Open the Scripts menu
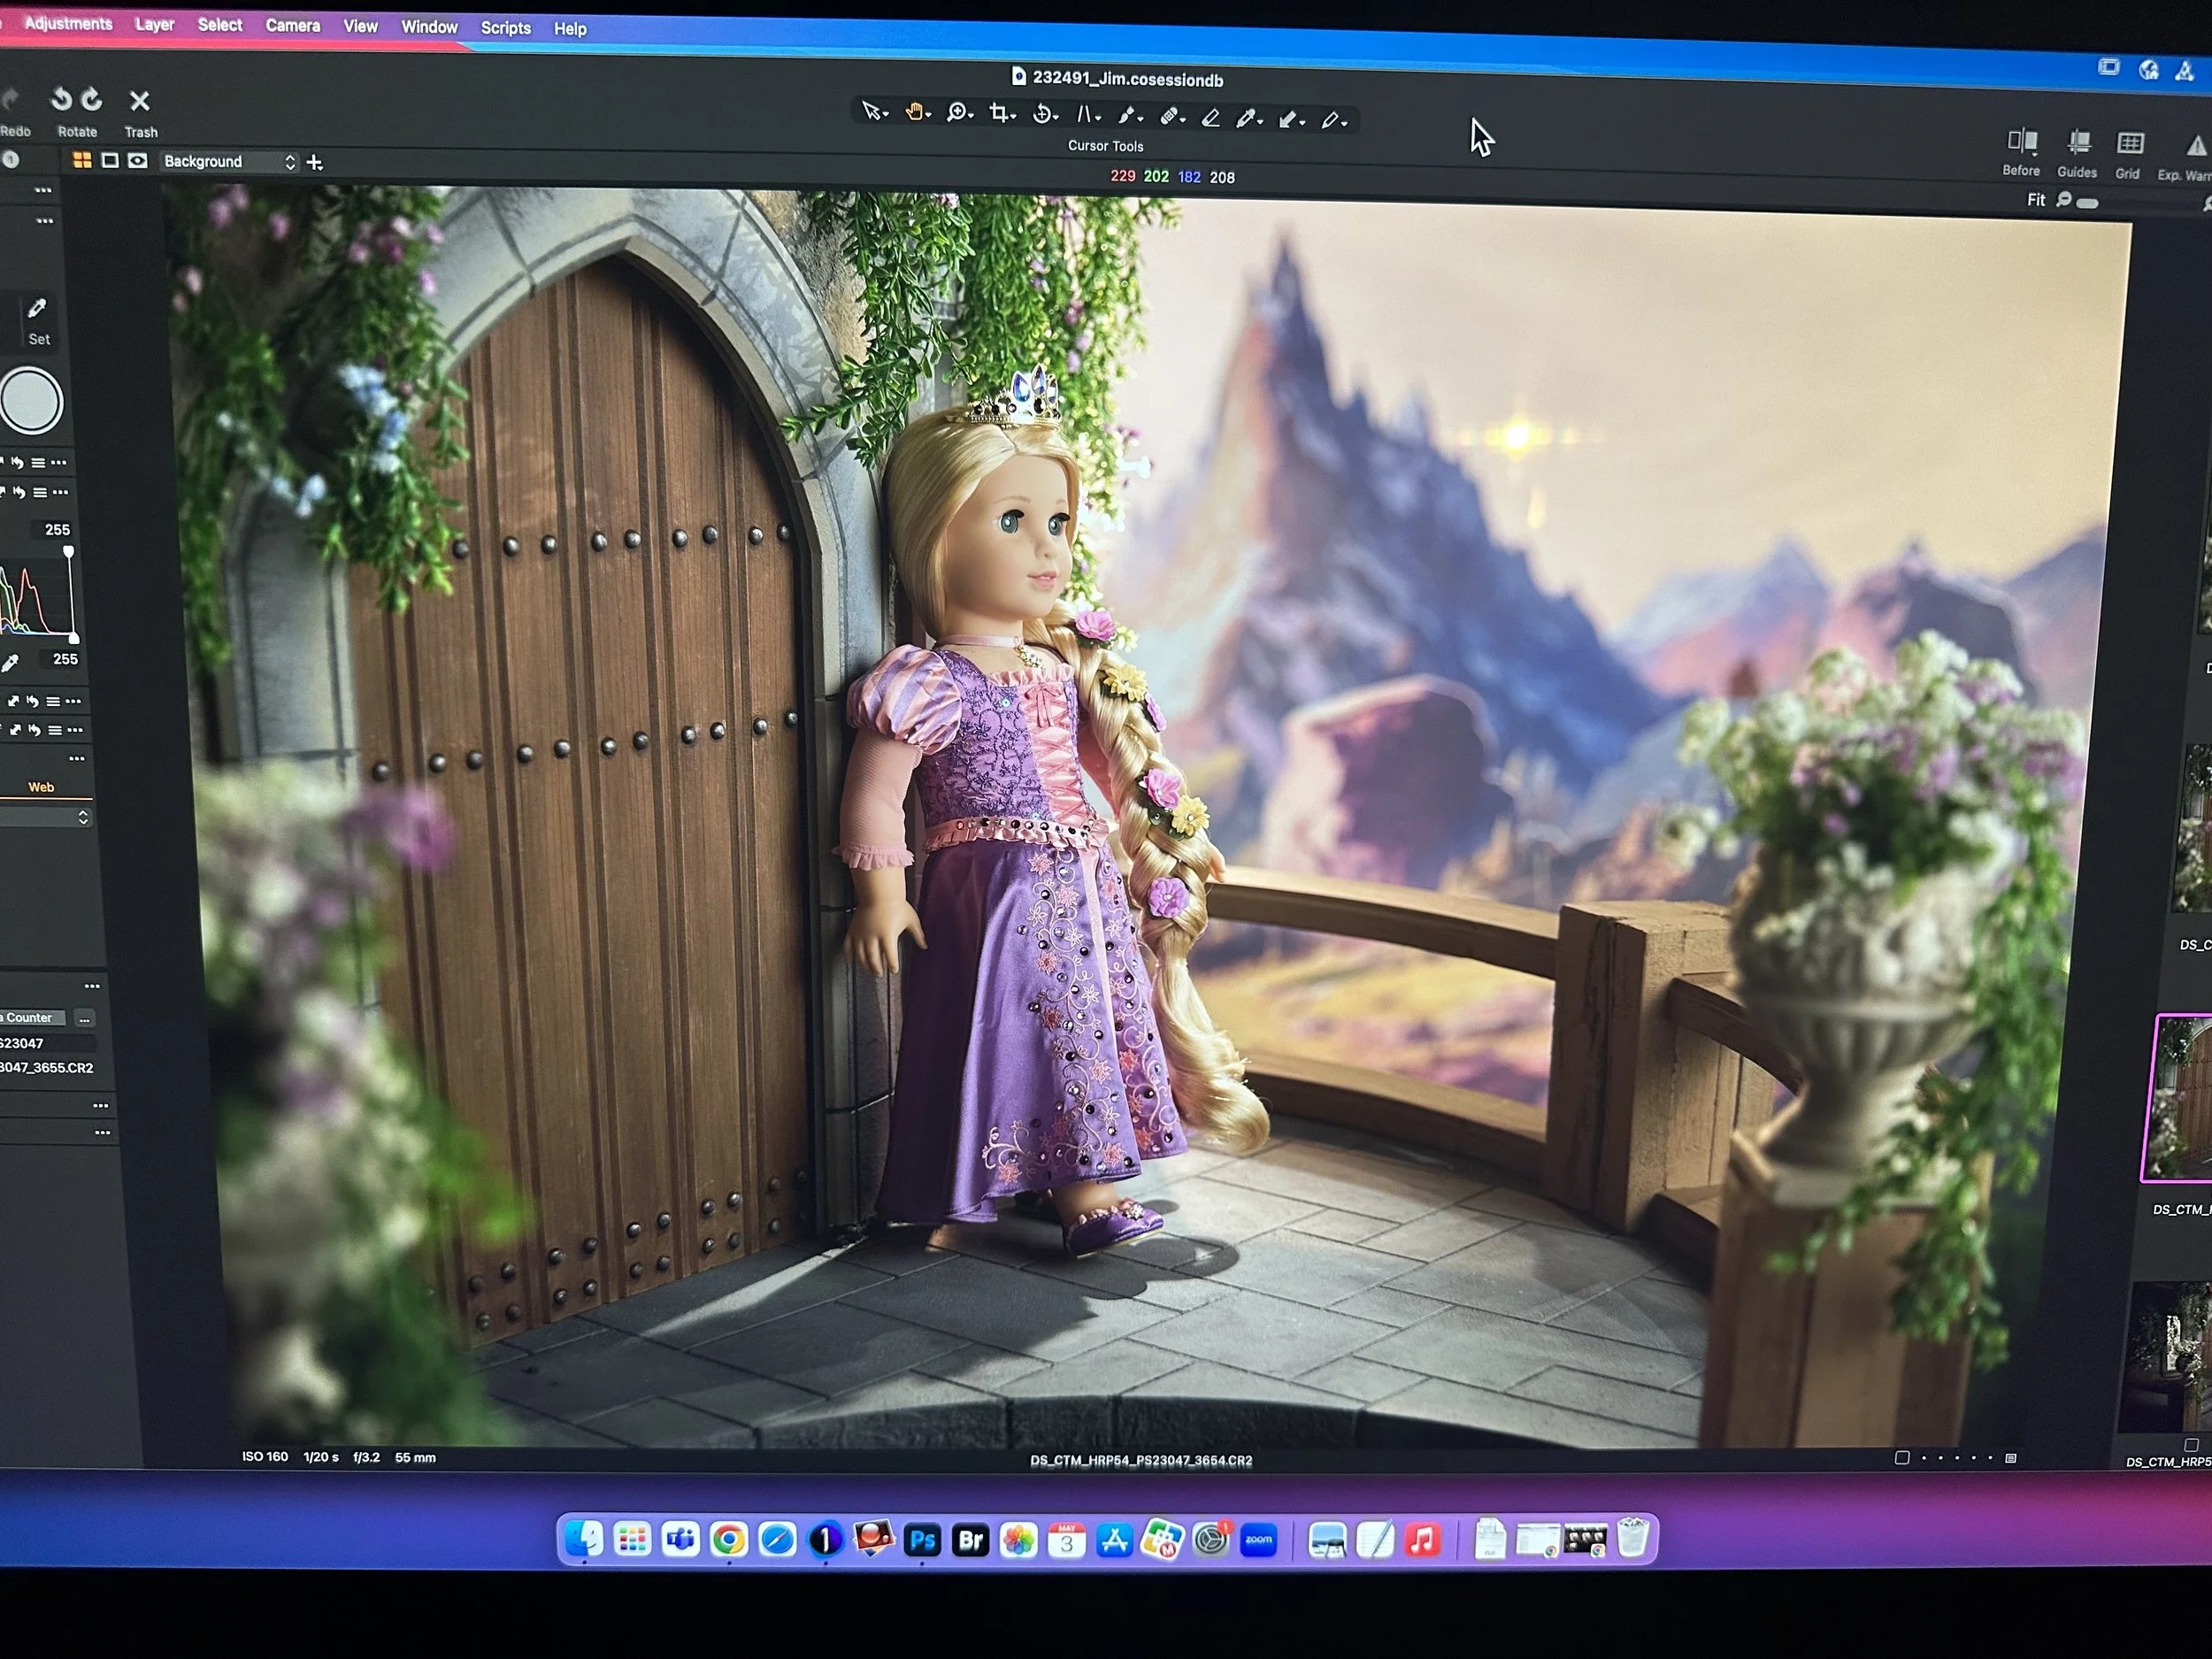2212x1659 pixels. [x=505, y=28]
